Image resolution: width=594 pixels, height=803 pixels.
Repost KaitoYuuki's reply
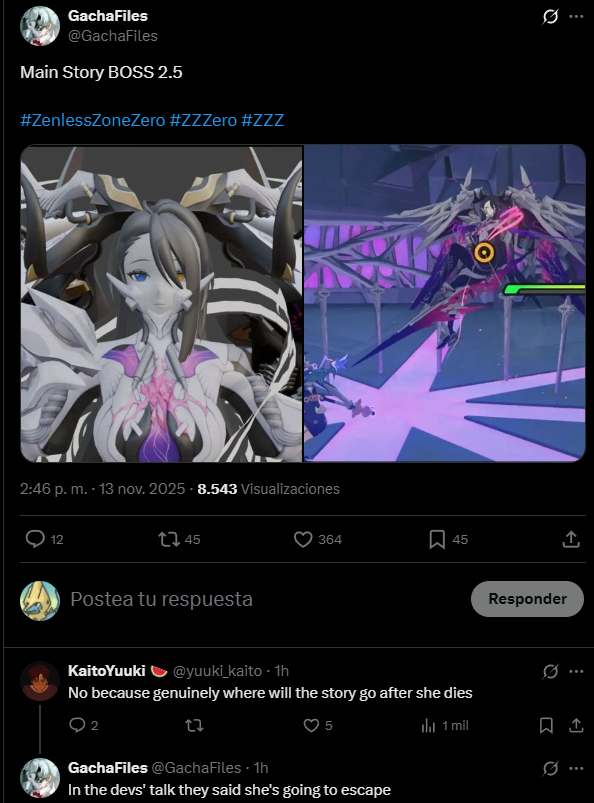(x=194, y=725)
